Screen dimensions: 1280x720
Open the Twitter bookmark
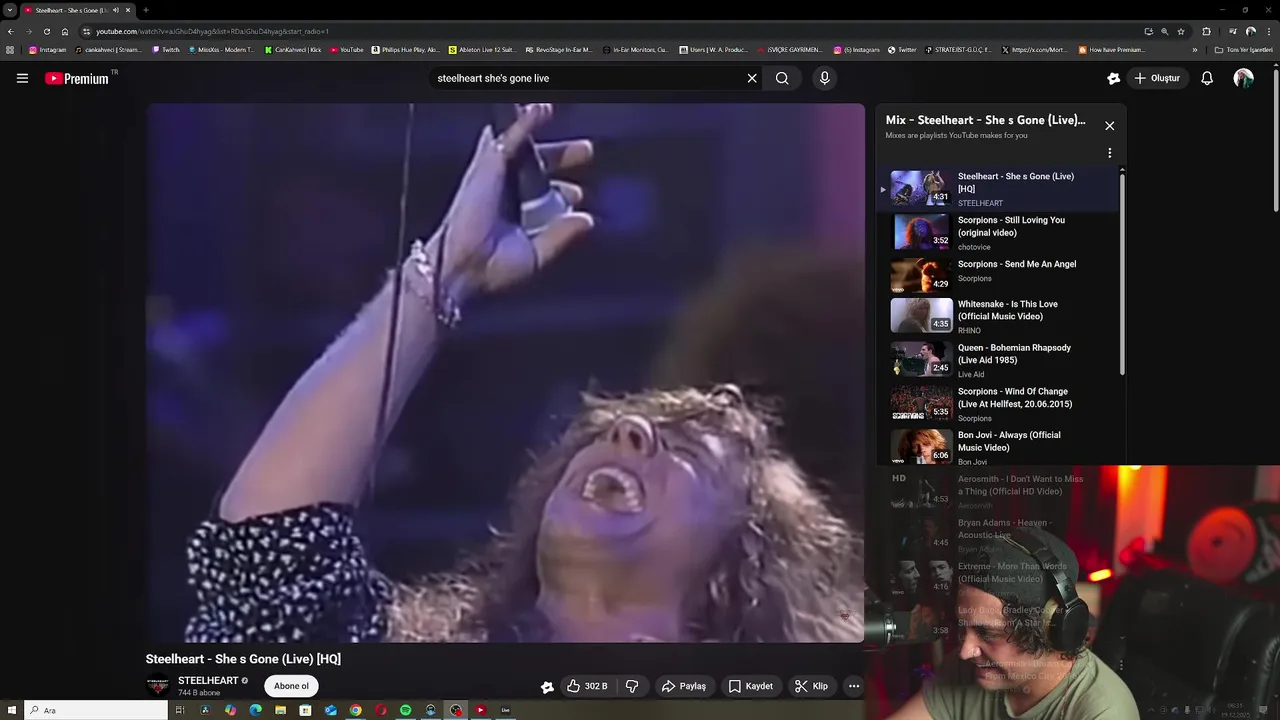pyautogui.click(x=902, y=49)
